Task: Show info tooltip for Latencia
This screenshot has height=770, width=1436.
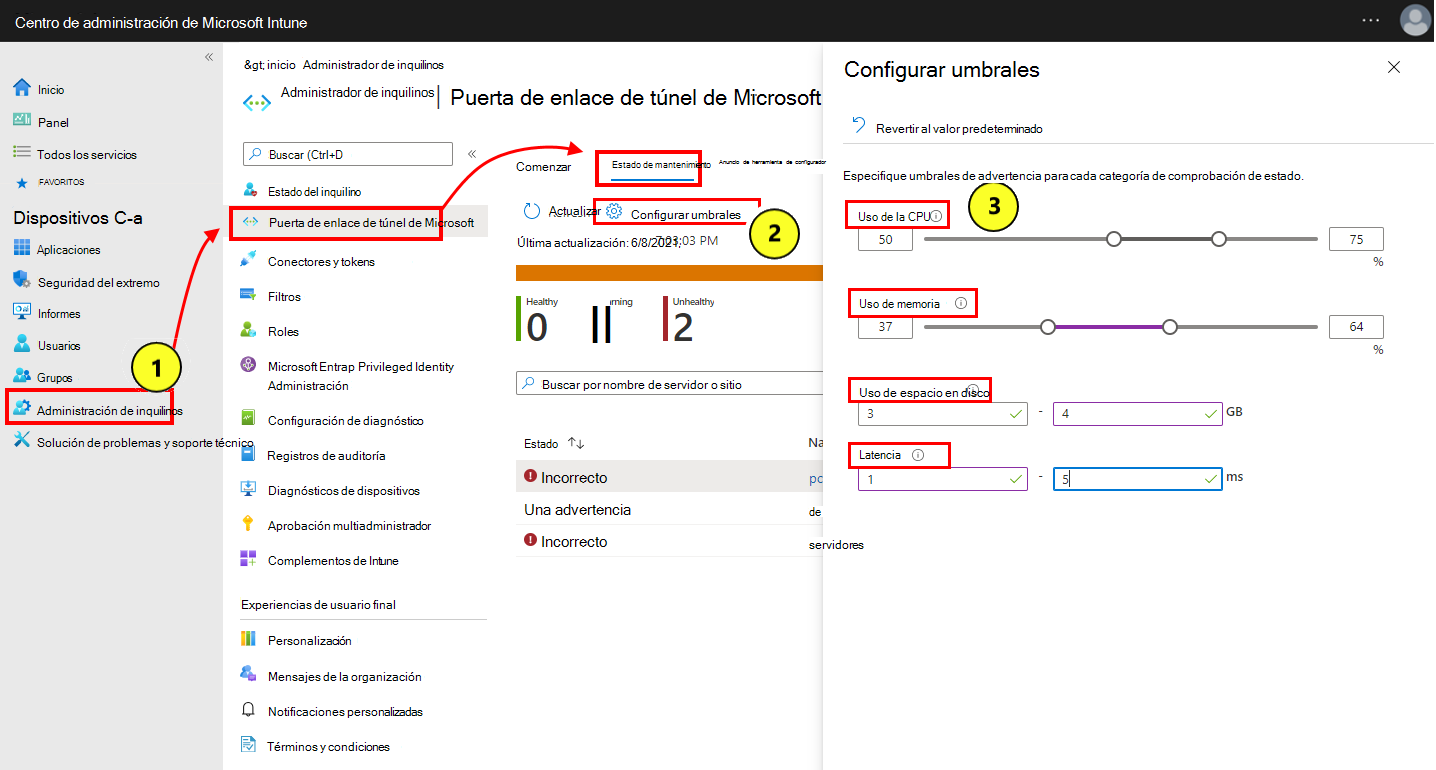Action: point(919,455)
